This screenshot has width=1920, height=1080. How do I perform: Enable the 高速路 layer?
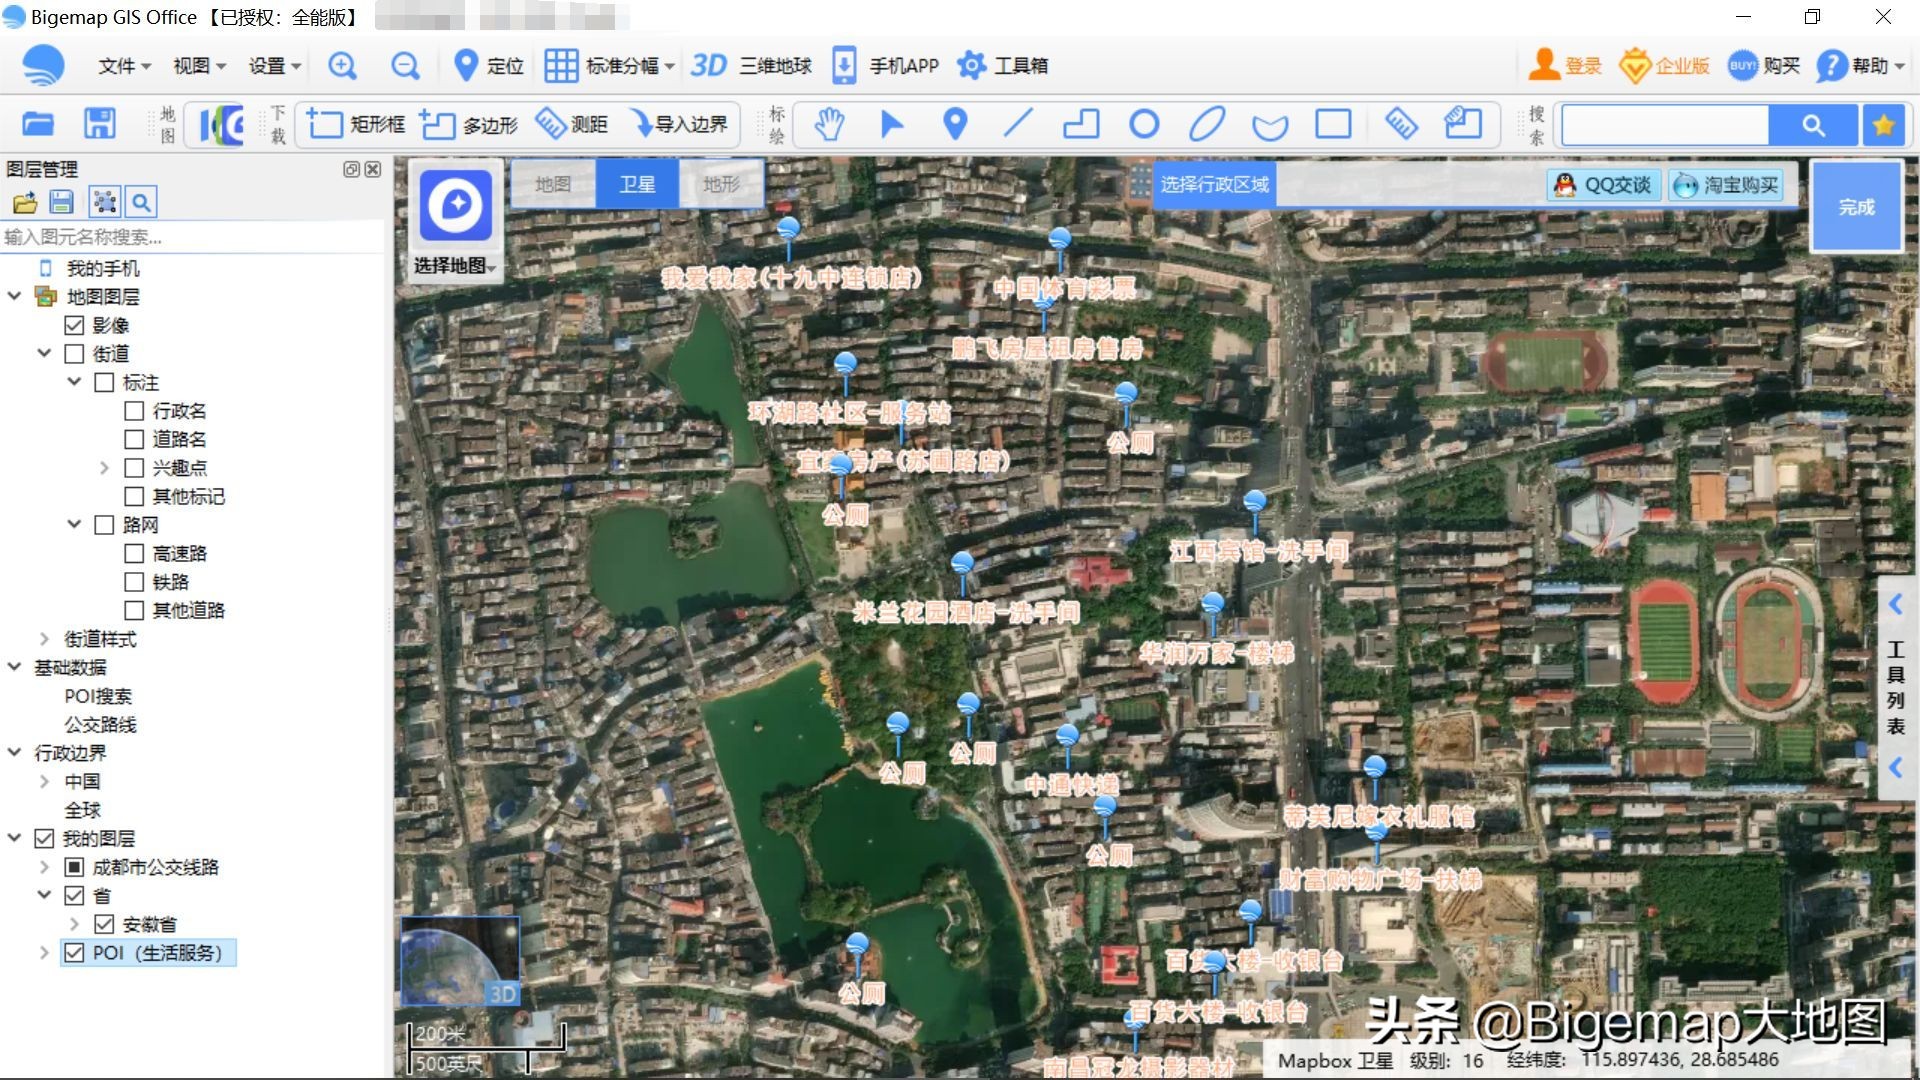[135, 553]
